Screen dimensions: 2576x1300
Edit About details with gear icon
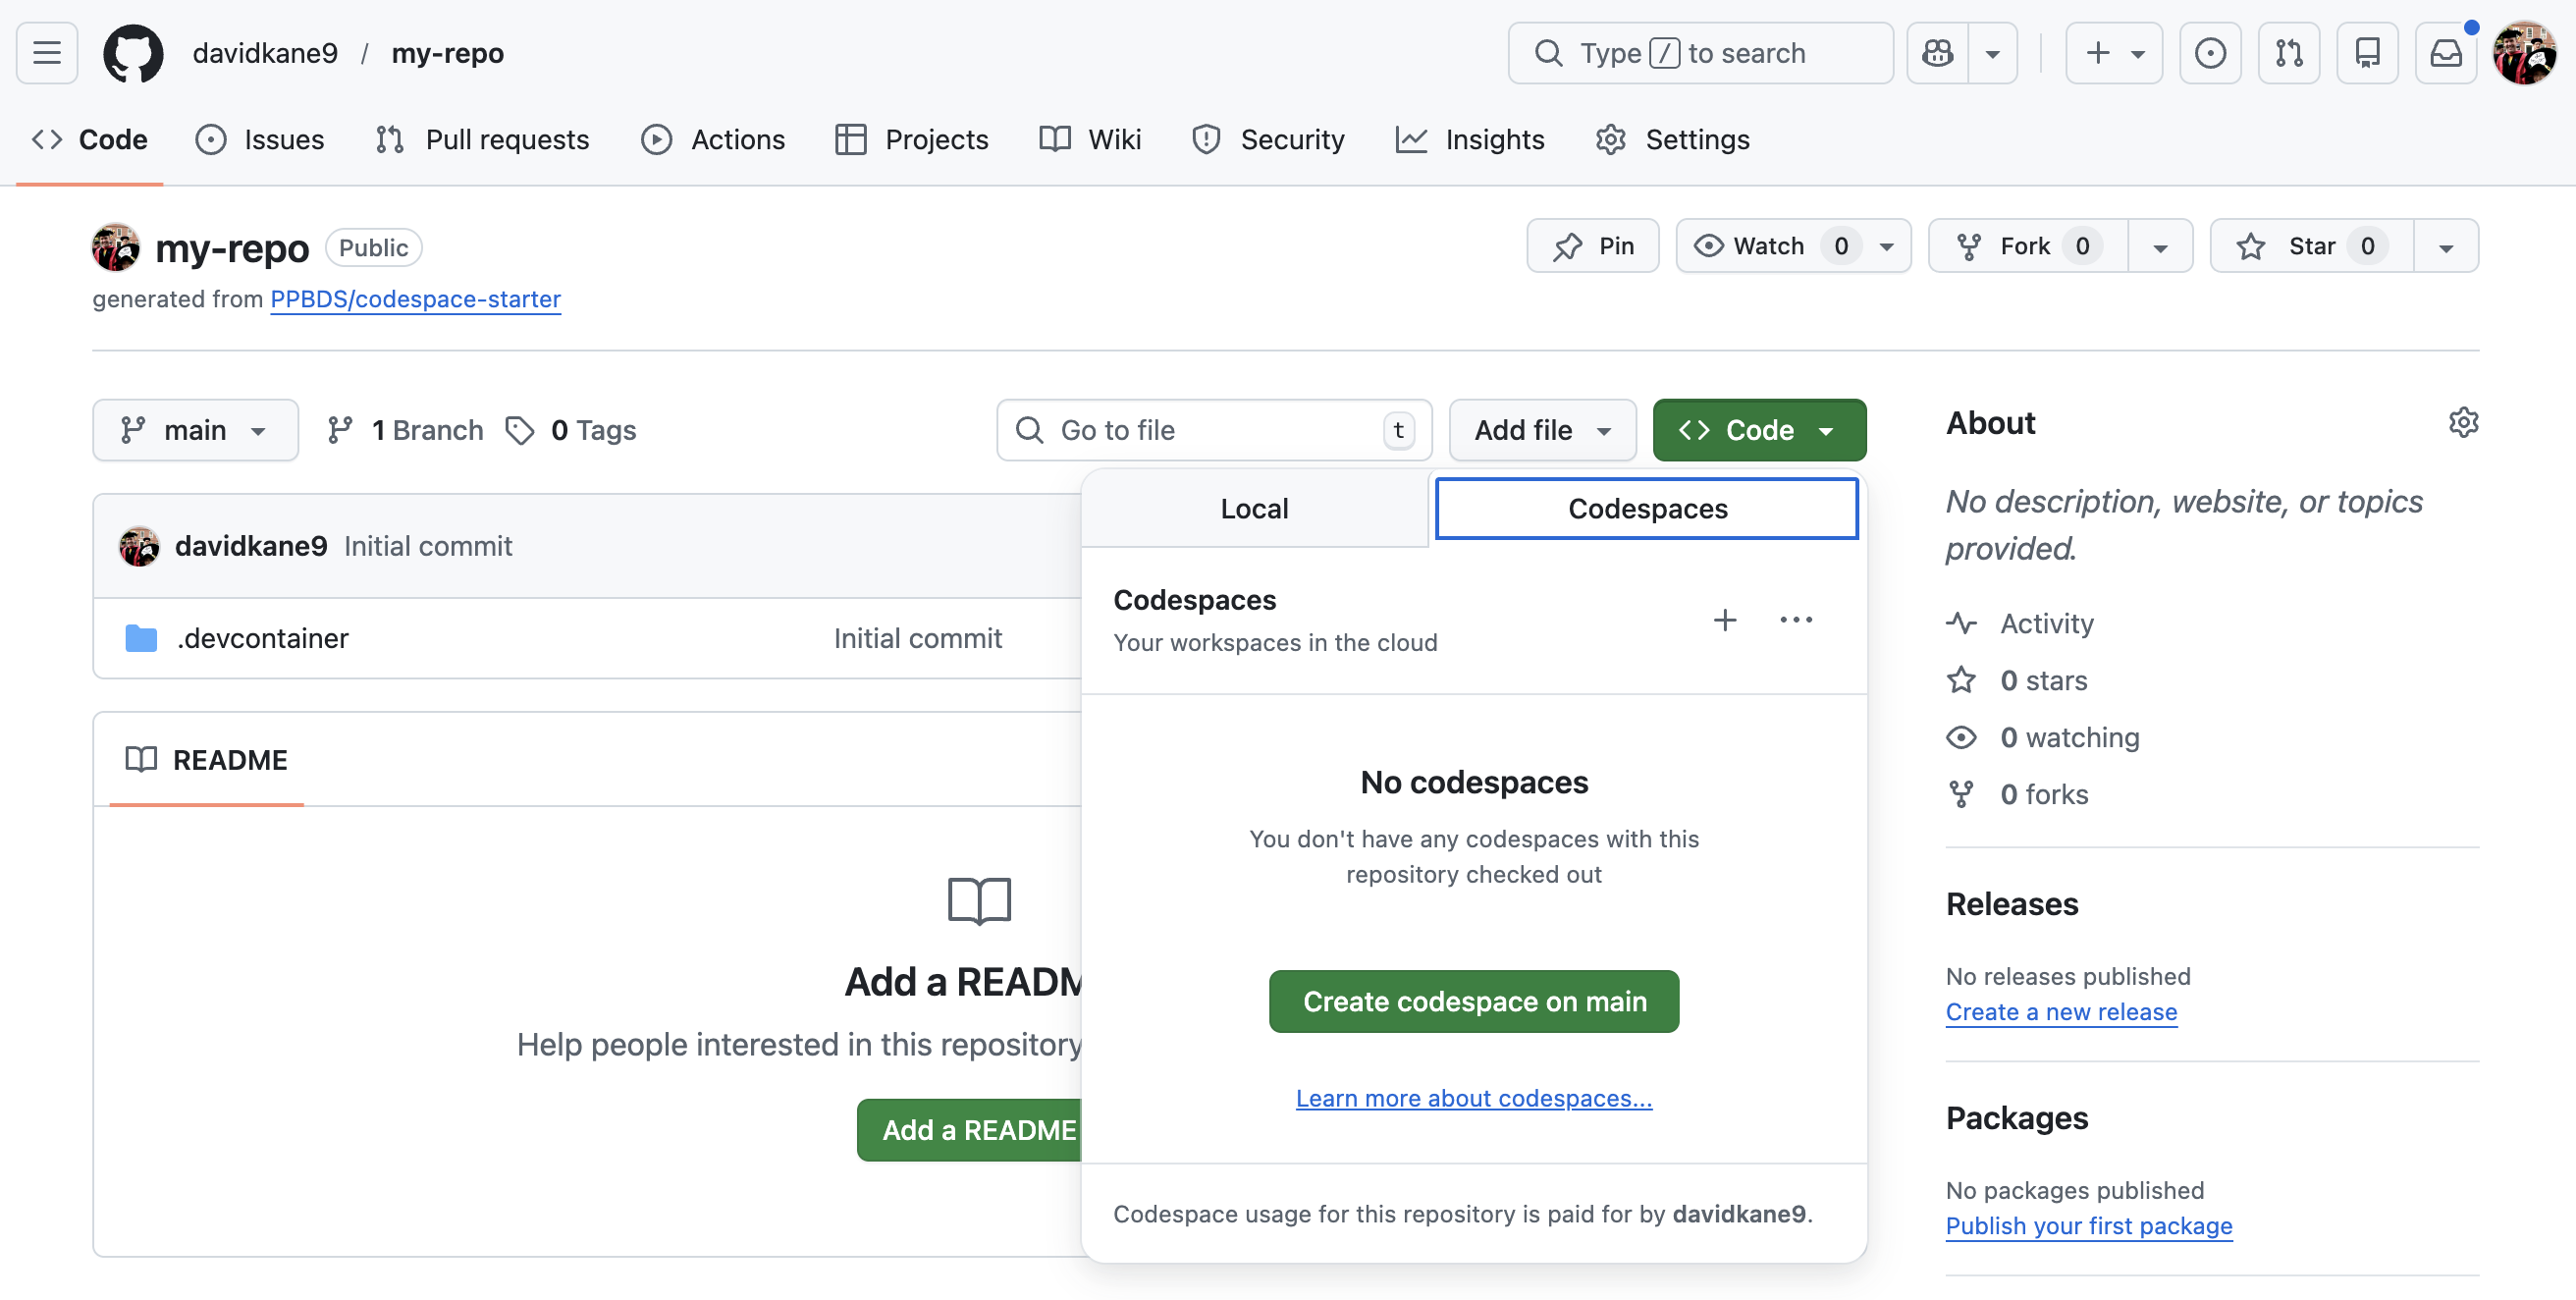coord(2462,423)
